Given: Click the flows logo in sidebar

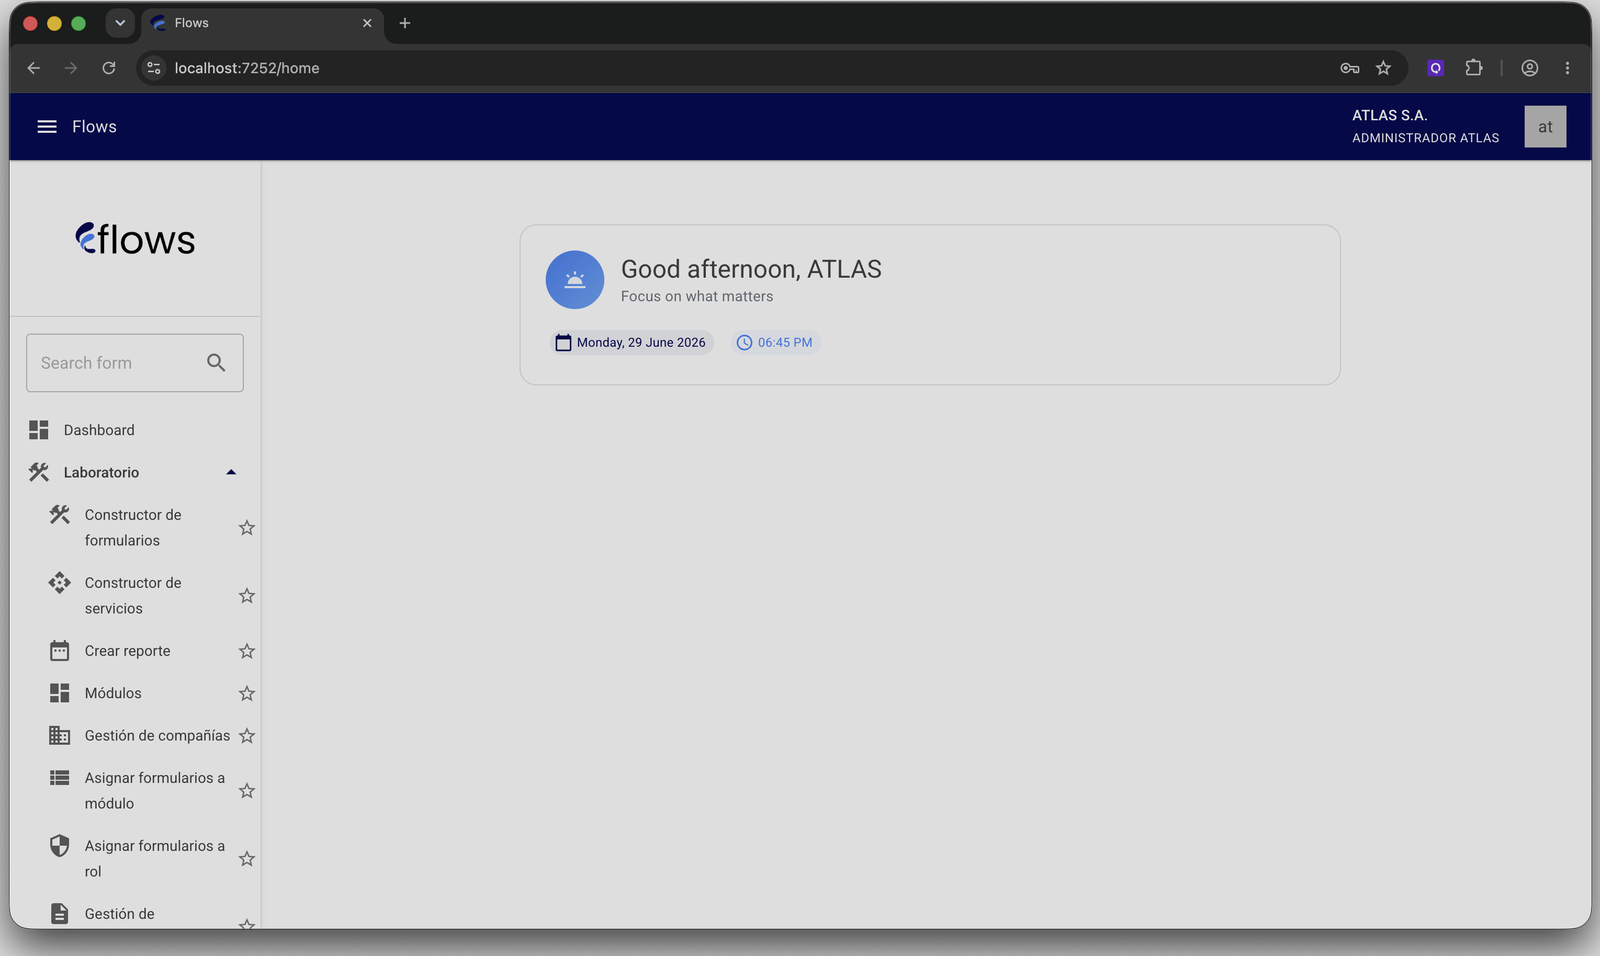Looking at the screenshot, I should point(135,239).
